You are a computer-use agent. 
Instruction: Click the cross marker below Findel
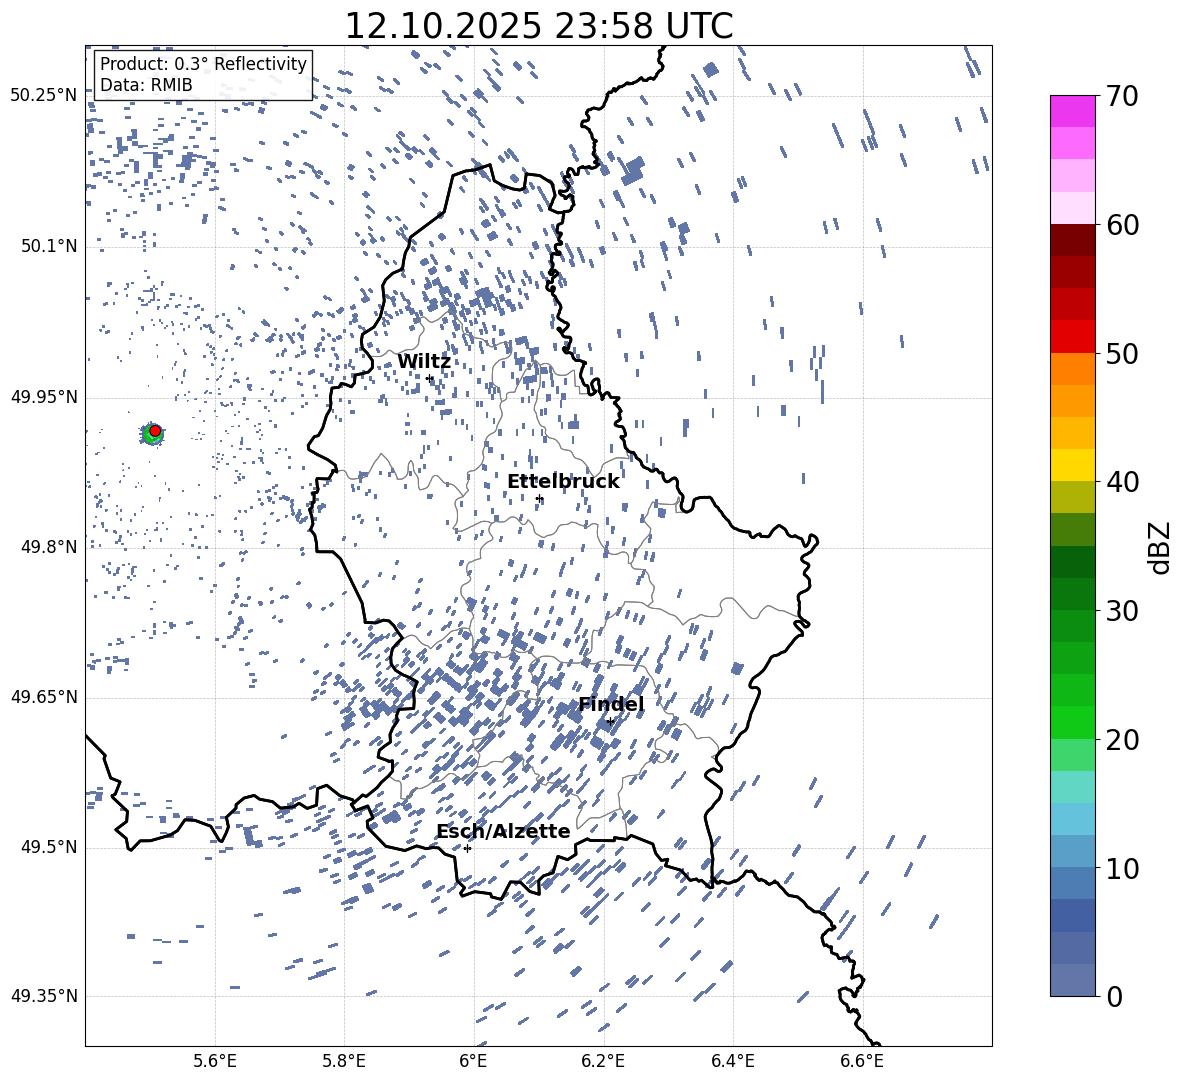point(610,721)
